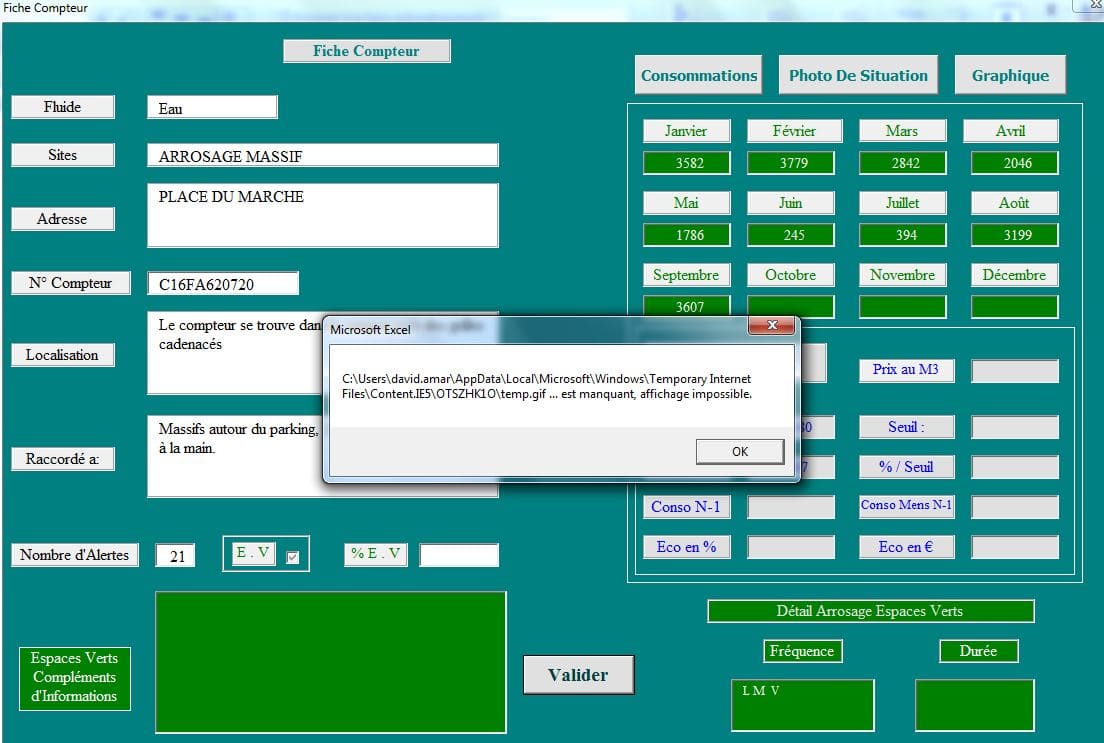Click the Janvier month label
The height and width of the screenshot is (743, 1104).
[686, 131]
